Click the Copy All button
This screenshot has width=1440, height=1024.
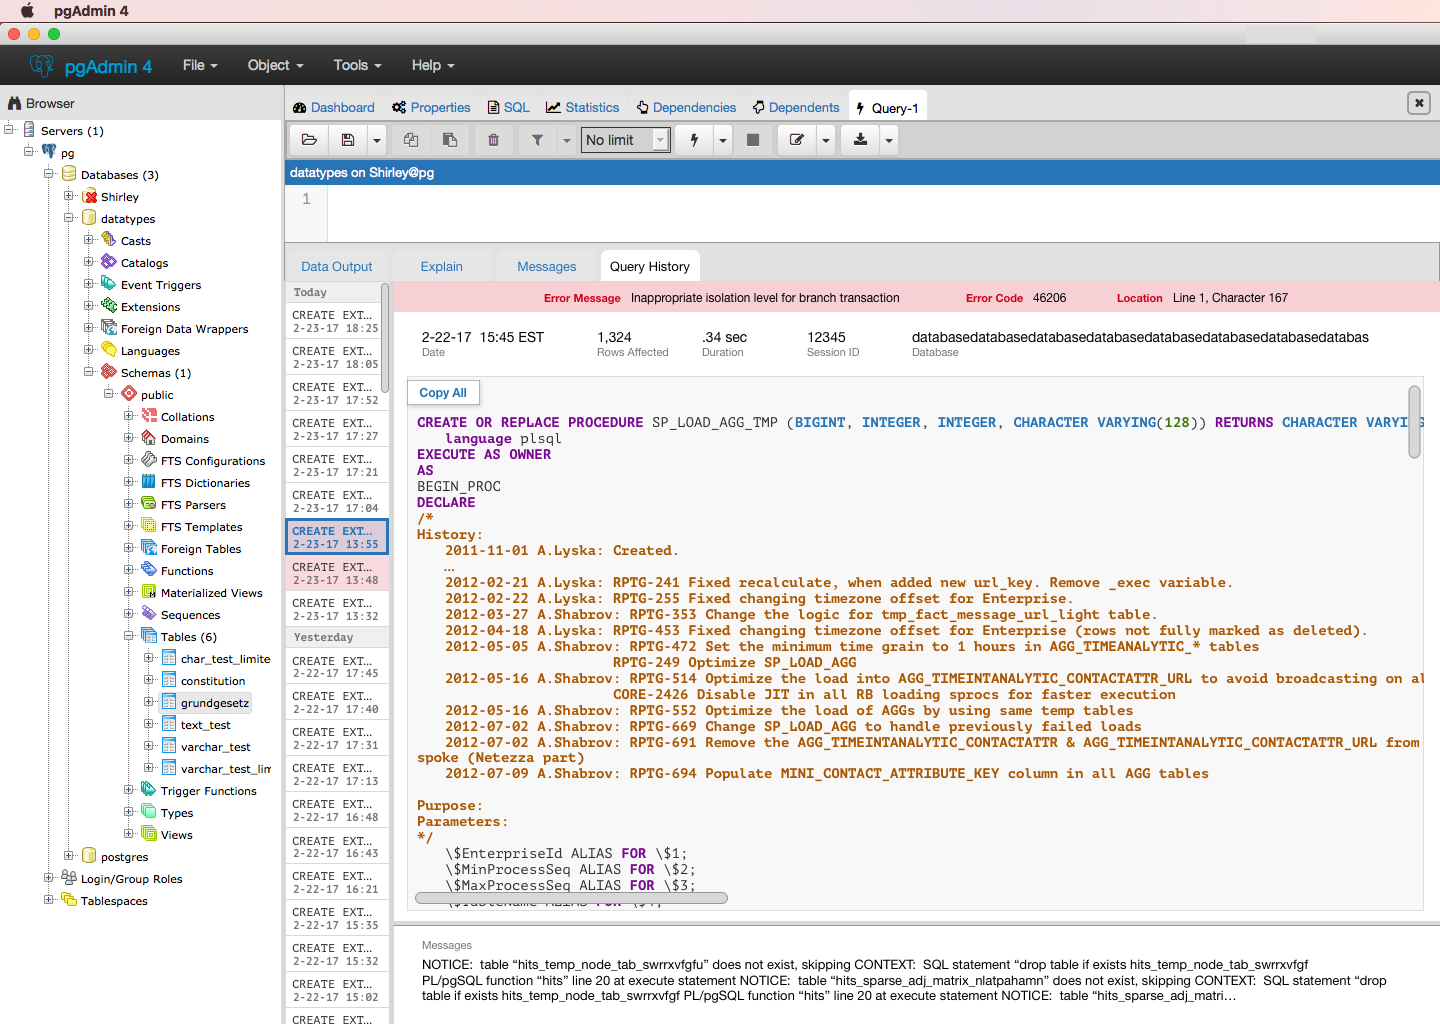click(x=443, y=393)
